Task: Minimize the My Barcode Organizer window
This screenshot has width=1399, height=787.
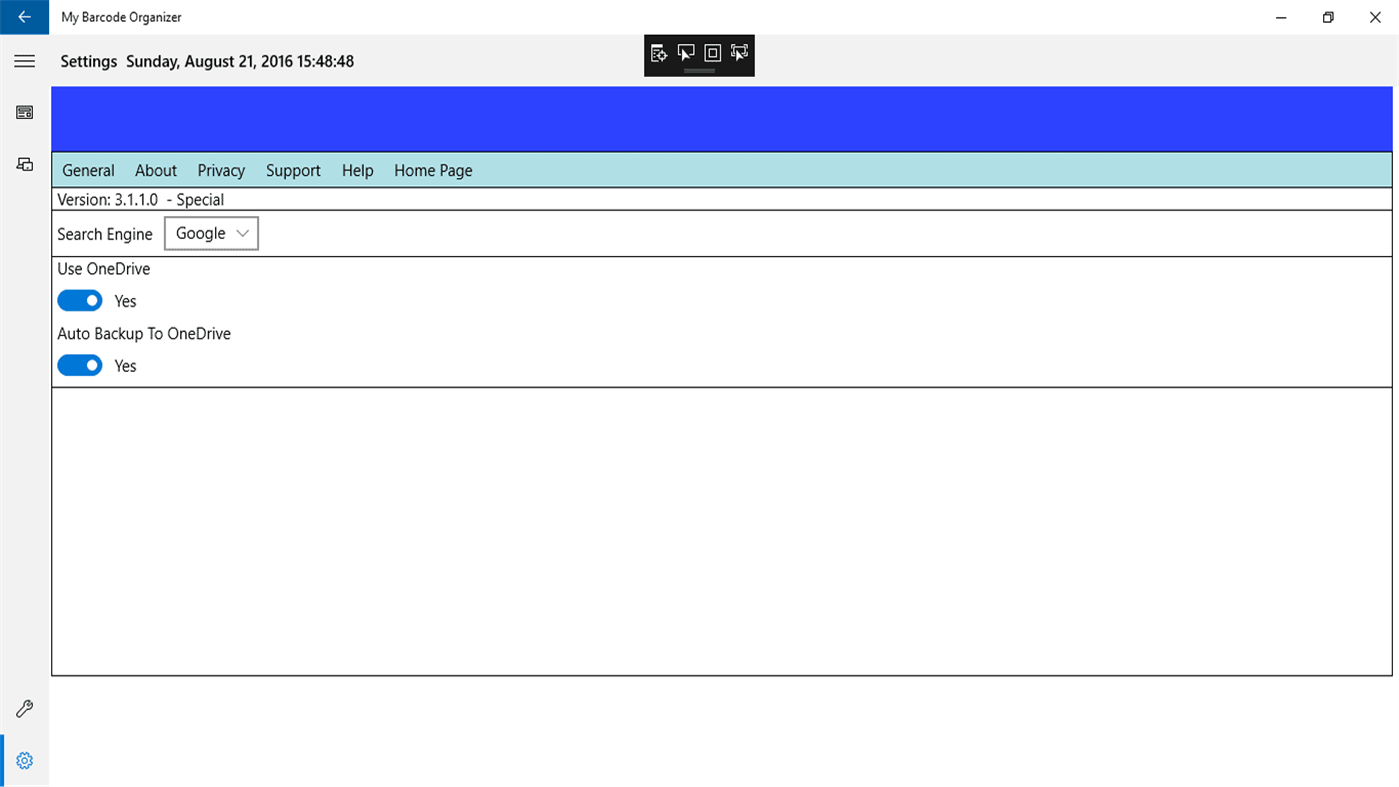Action: [1281, 17]
